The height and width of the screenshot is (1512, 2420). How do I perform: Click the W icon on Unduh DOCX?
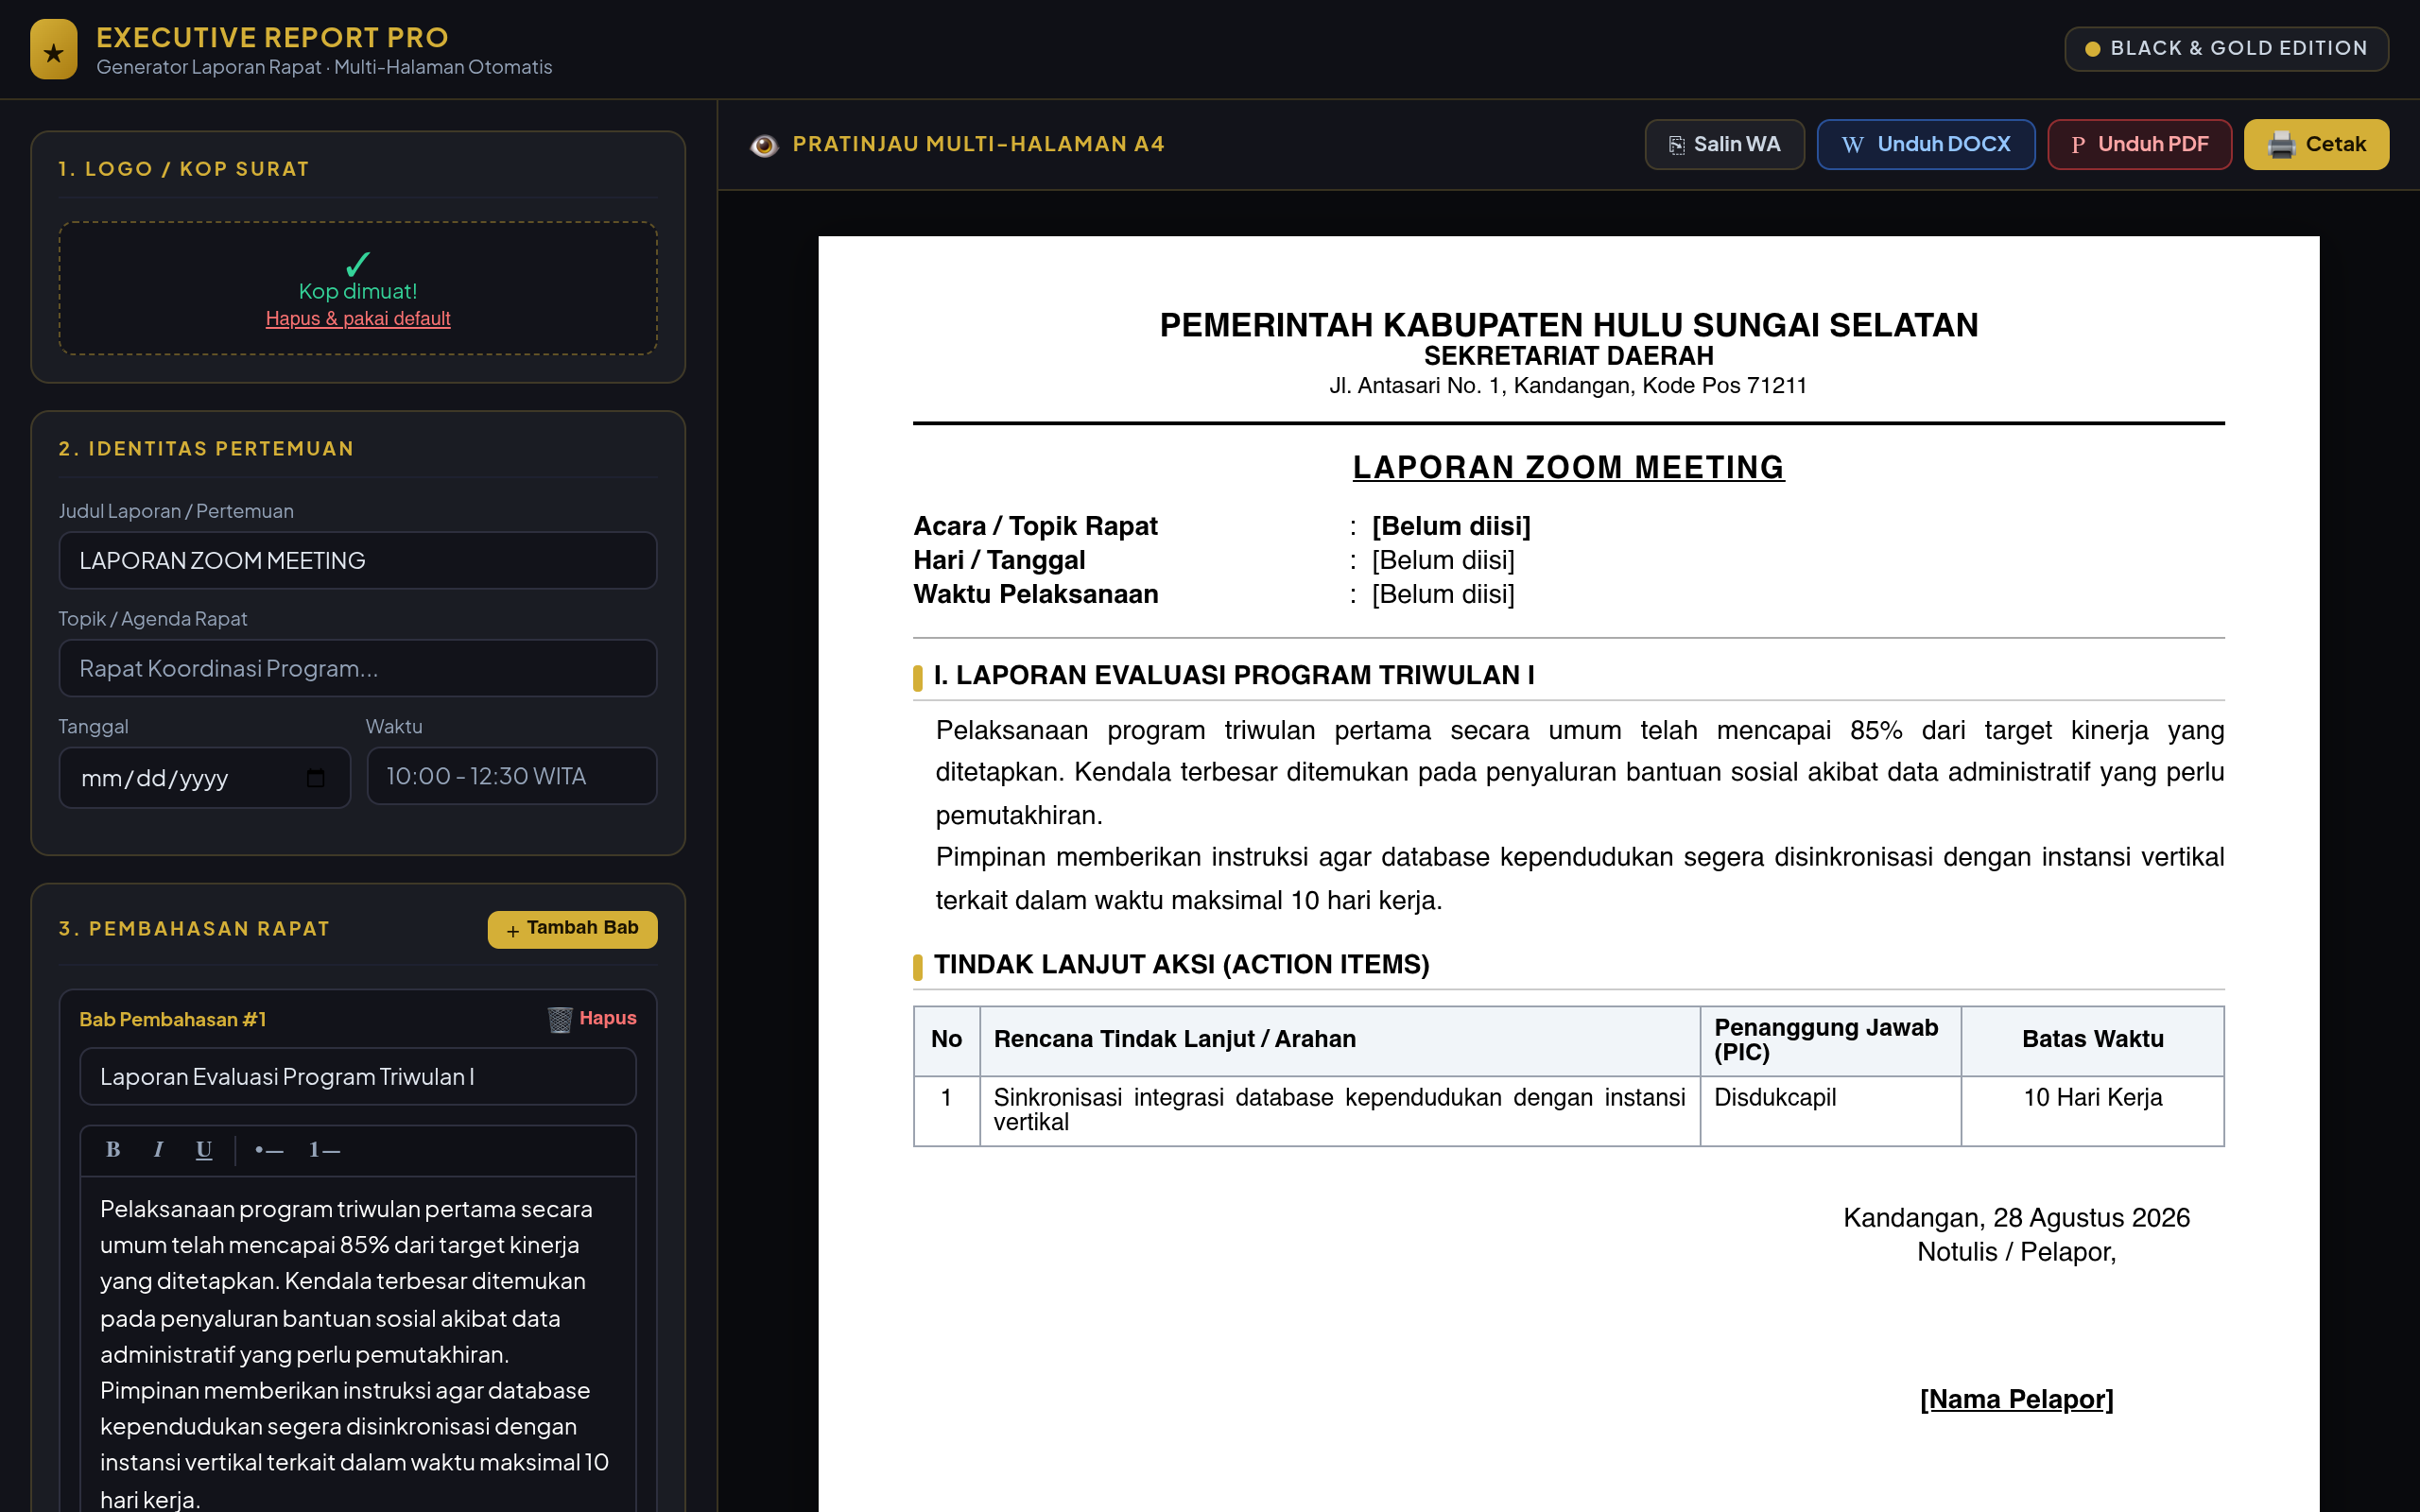(1853, 145)
